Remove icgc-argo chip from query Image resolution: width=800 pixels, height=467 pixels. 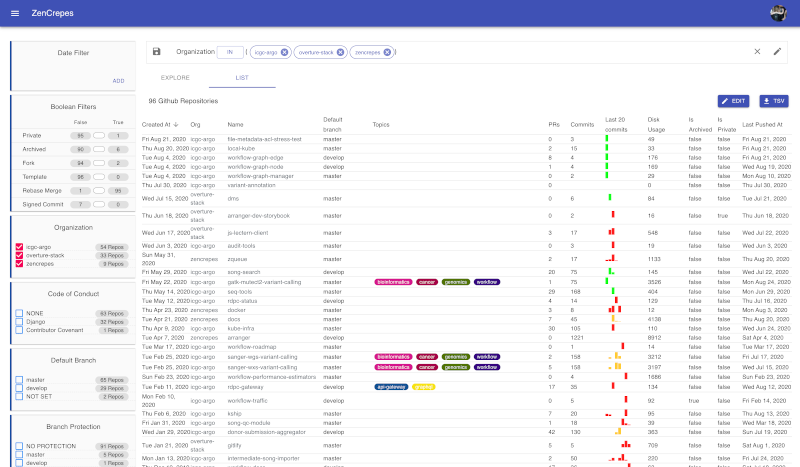(285, 52)
